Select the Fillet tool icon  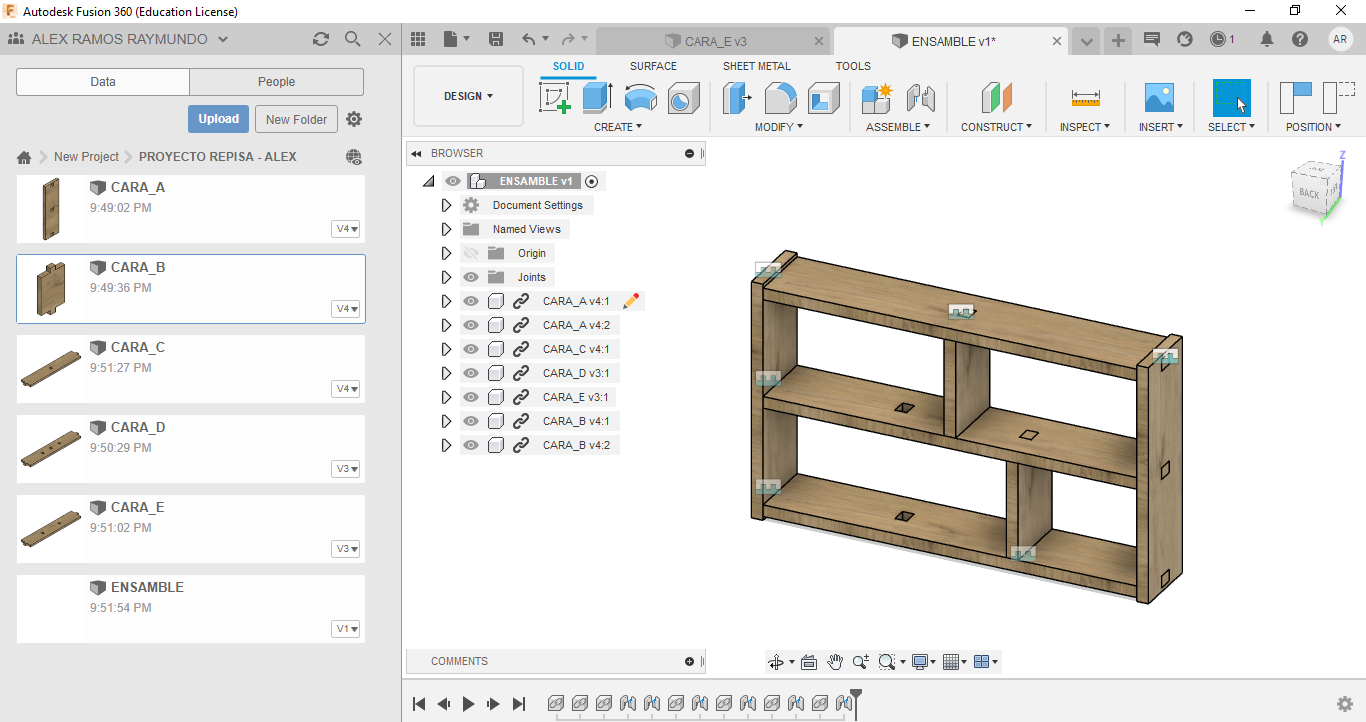781,98
